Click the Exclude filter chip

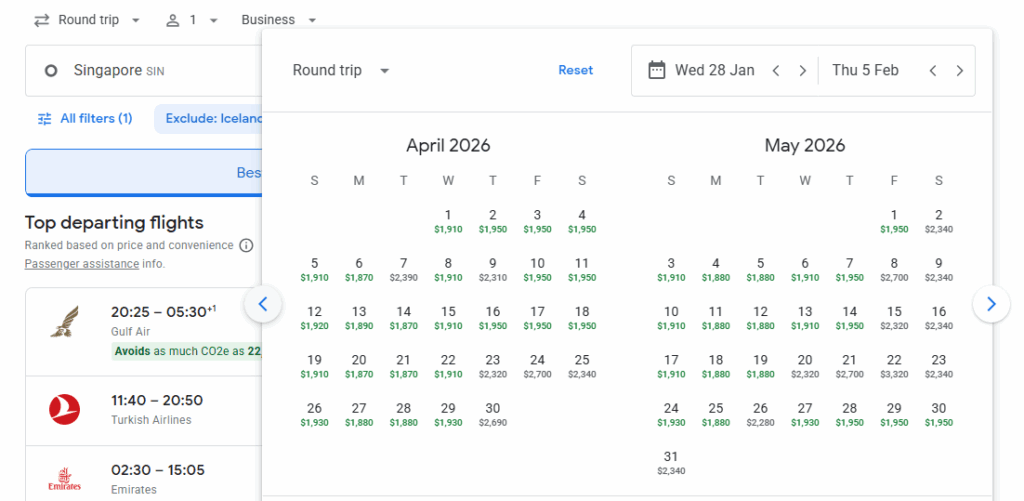tap(210, 119)
